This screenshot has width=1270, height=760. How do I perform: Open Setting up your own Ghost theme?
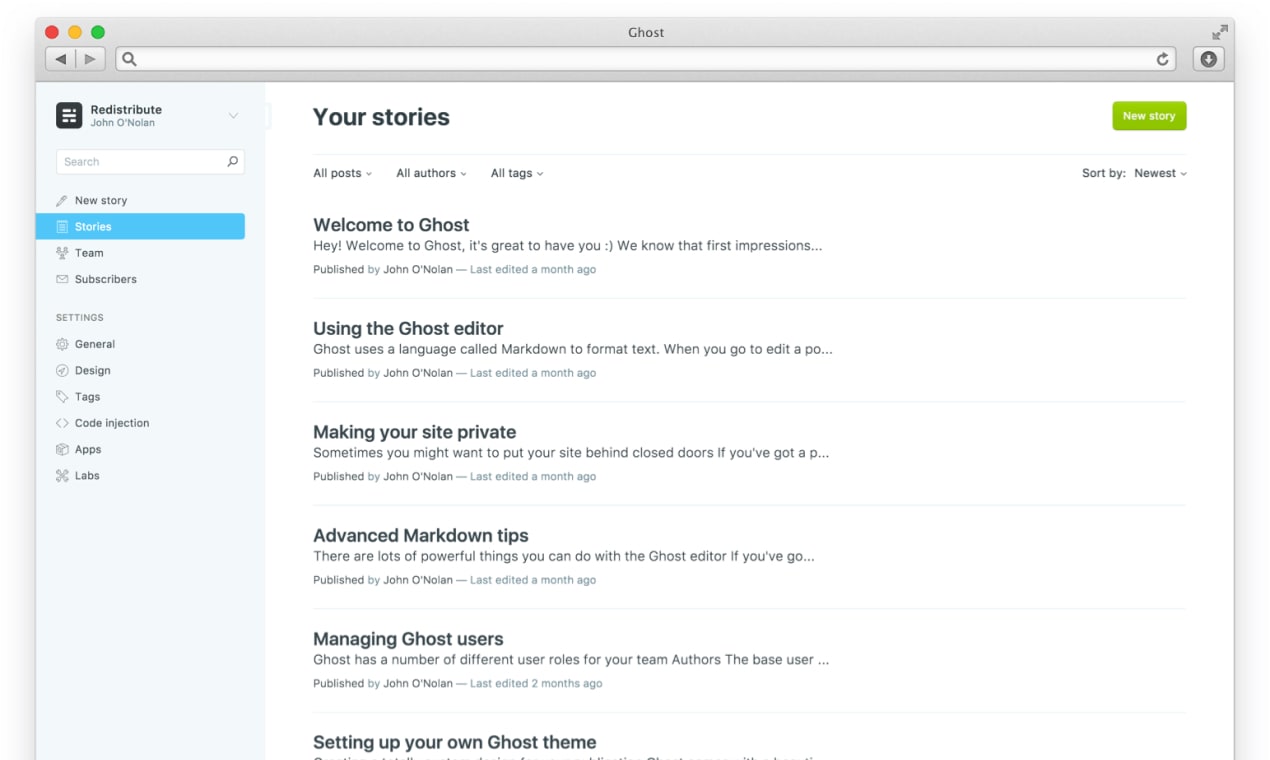455,742
